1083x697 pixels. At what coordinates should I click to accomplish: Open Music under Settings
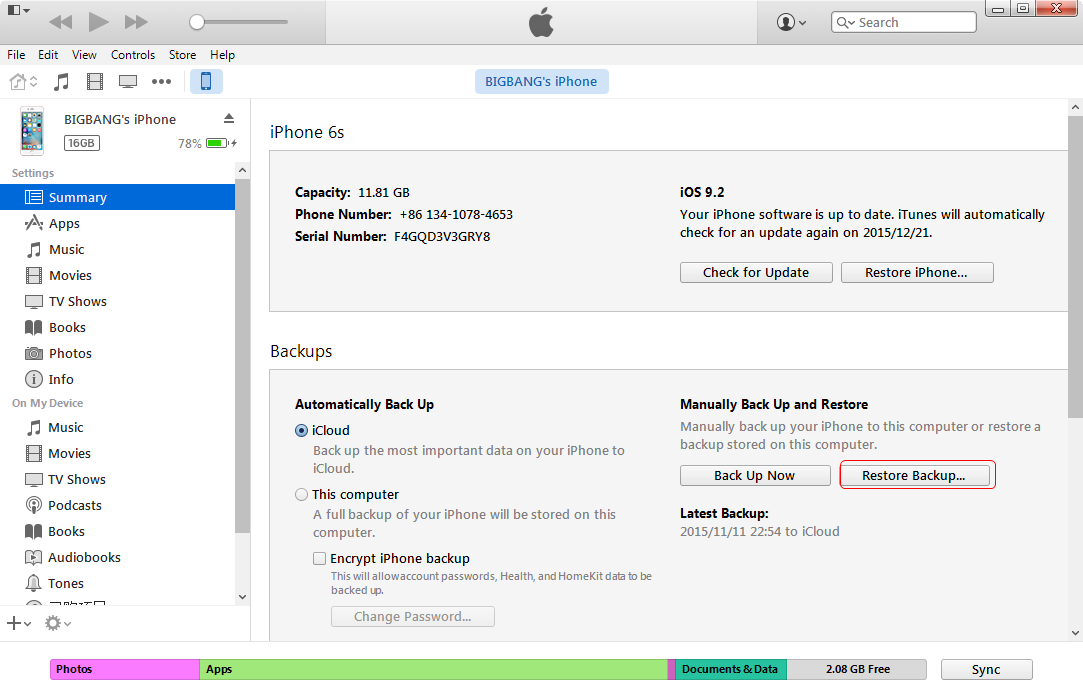tap(117, 249)
